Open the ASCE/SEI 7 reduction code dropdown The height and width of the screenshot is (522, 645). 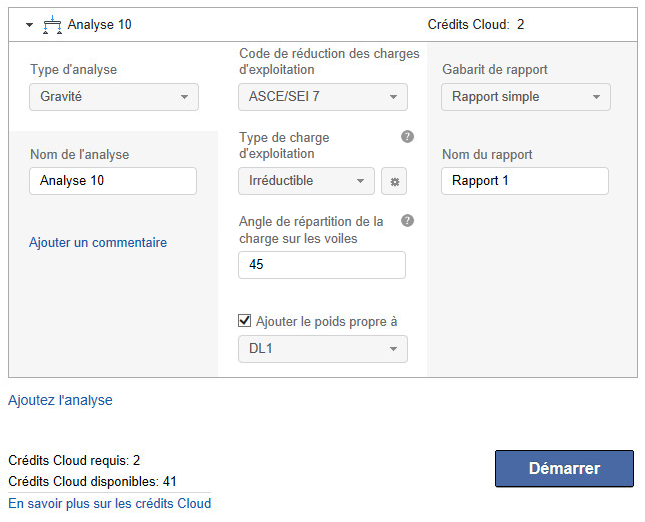click(x=323, y=97)
